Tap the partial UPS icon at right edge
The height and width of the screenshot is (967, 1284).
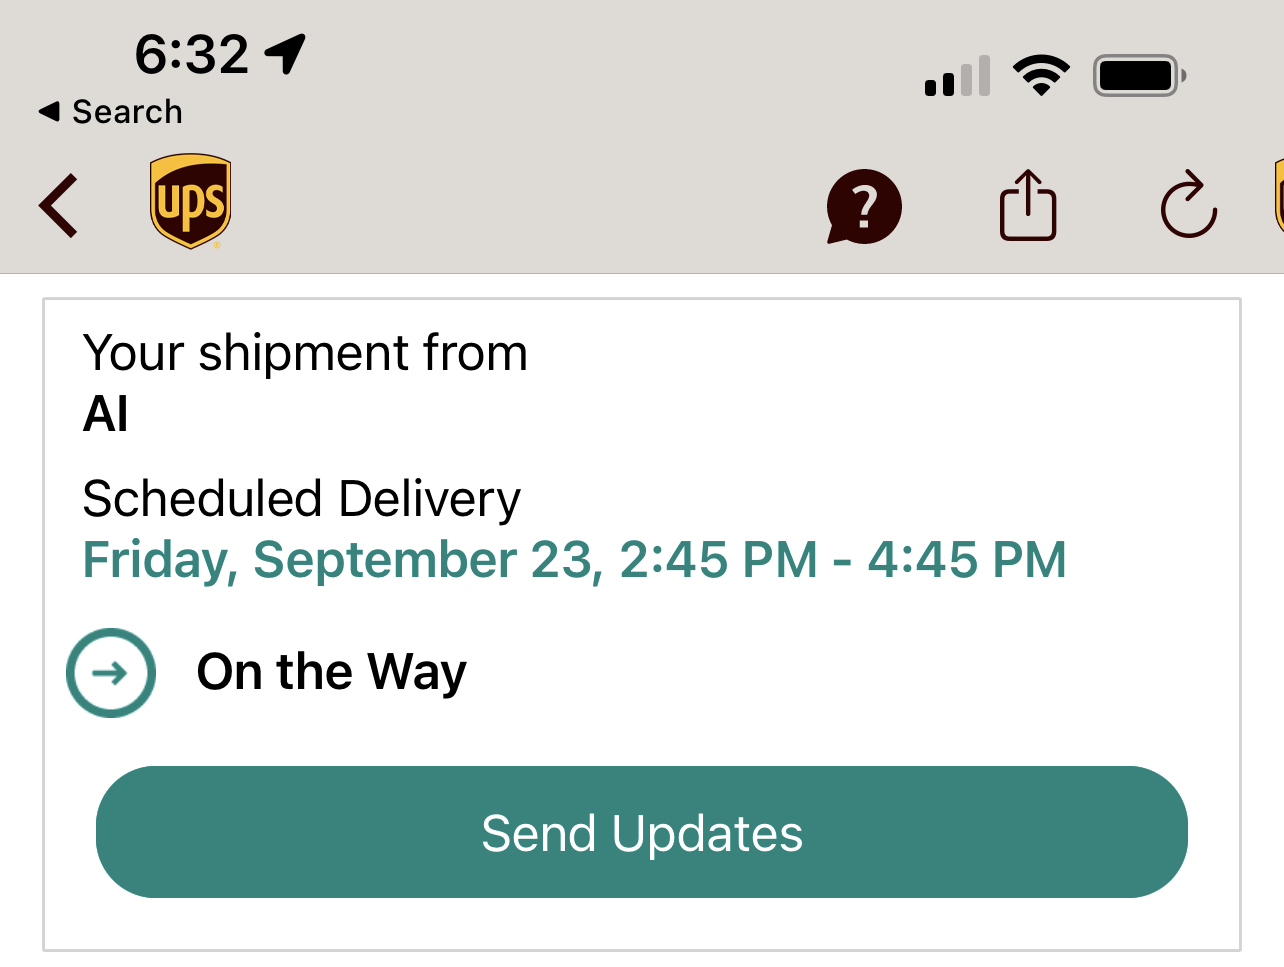1277,196
